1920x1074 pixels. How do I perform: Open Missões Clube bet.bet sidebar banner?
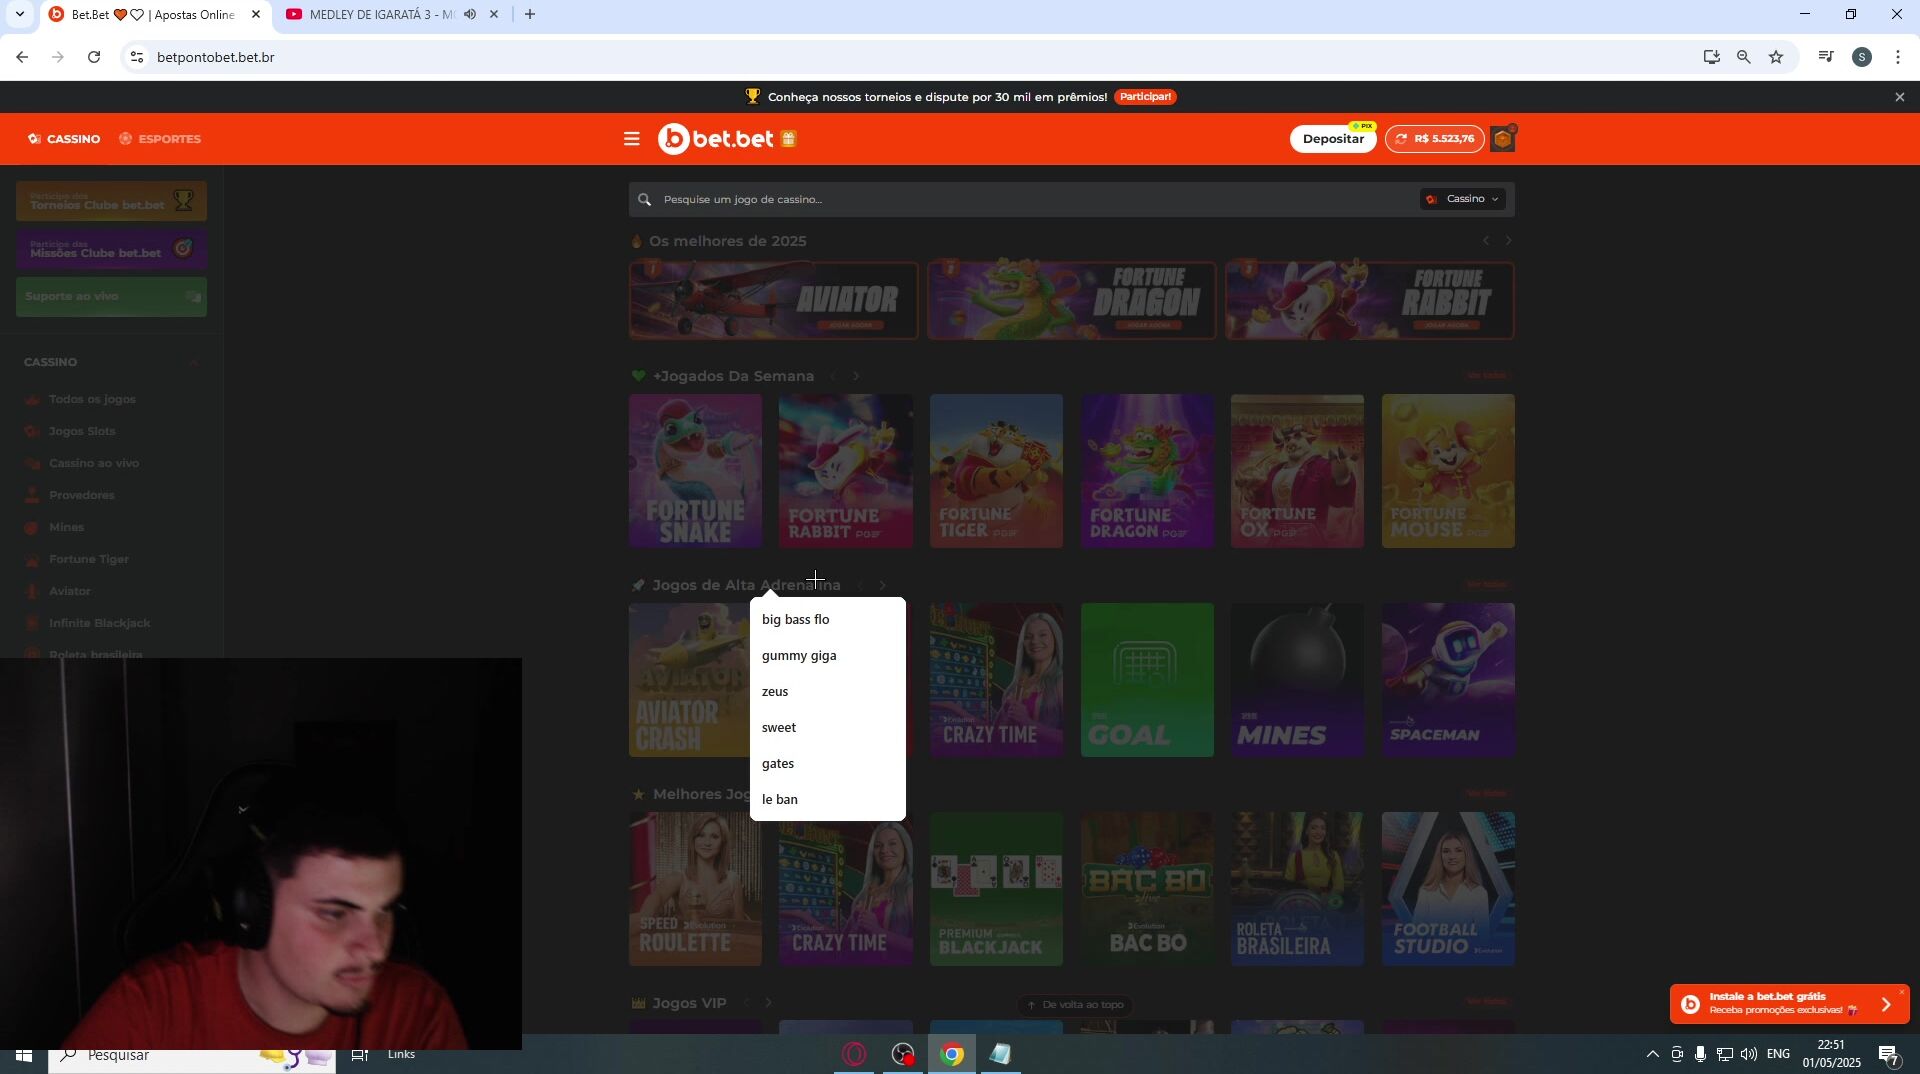pyautogui.click(x=111, y=249)
